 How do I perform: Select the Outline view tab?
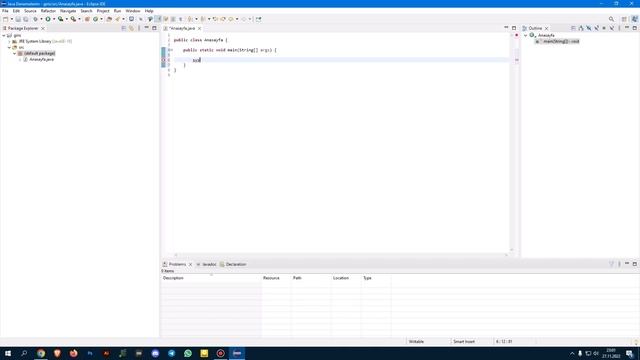click(x=535, y=29)
